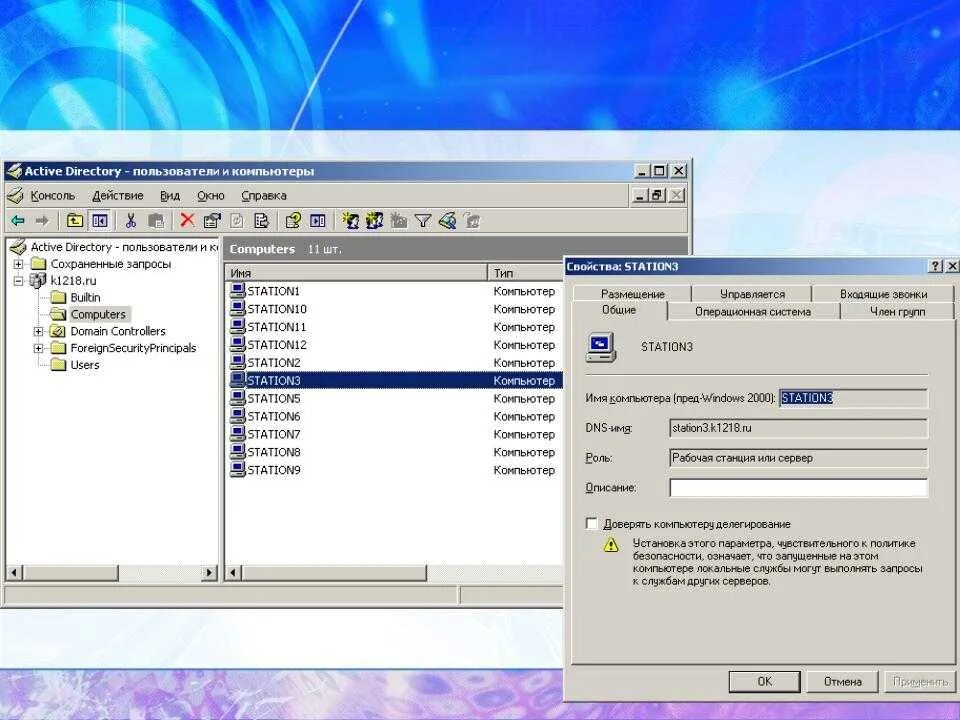Click the Forward arrow in the toolbar
Viewport: 960px width, 720px height.
[x=42, y=221]
